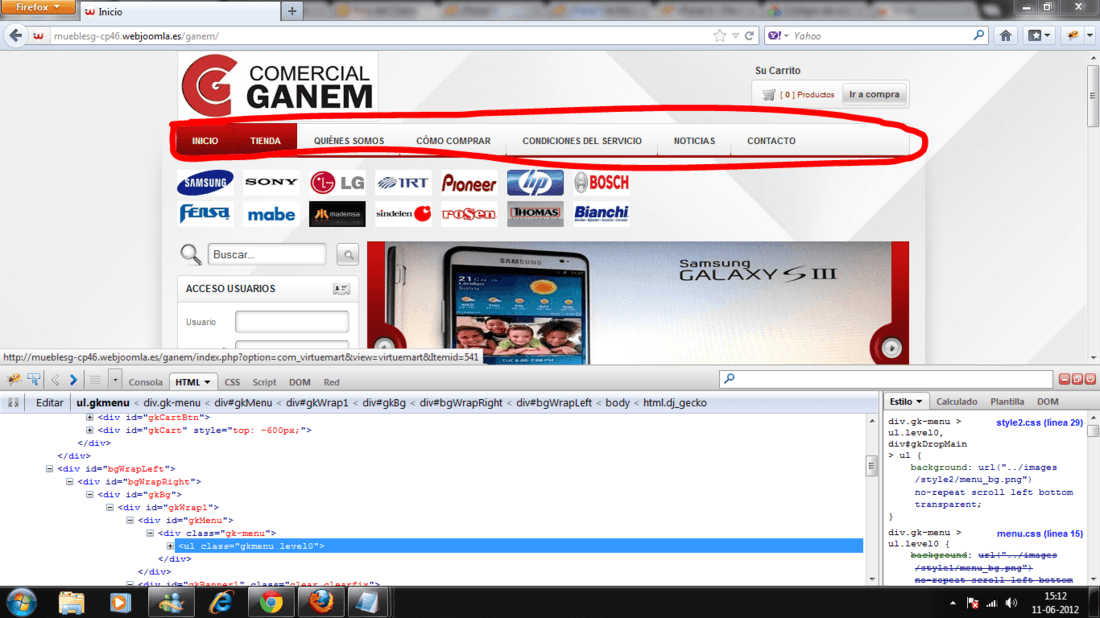This screenshot has width=1100, height=618.
Task: Click the search bar magnifier icon
Action: coord(978,35)
